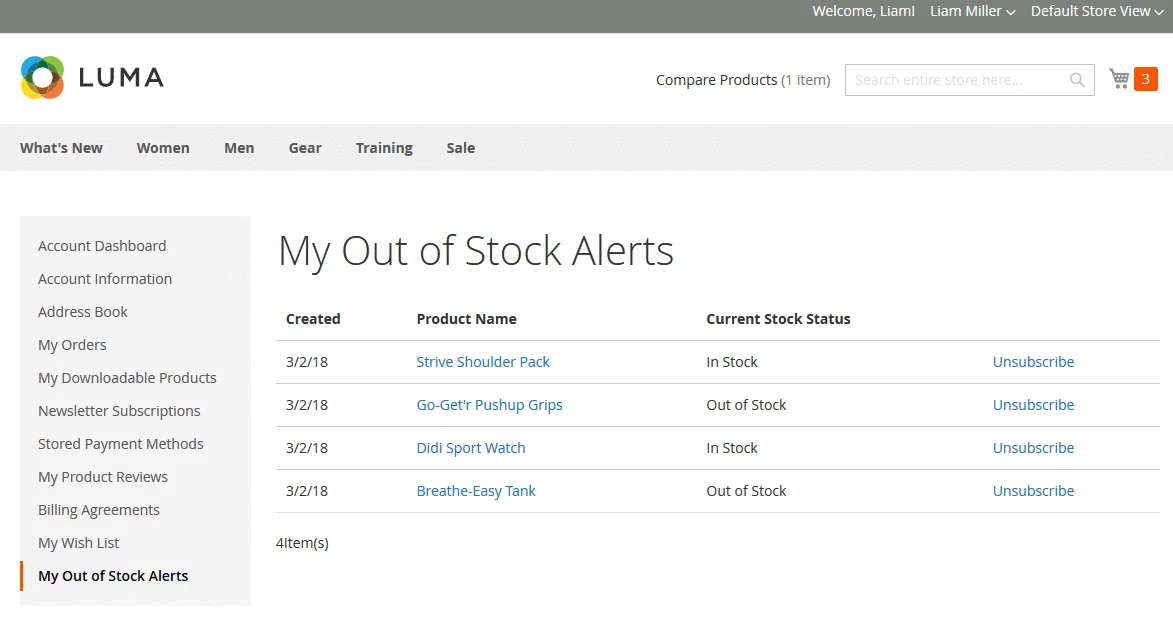Open the Women menu
Image resolution: width=1173 pixels, height=631 pixels.
click(163, 148)
